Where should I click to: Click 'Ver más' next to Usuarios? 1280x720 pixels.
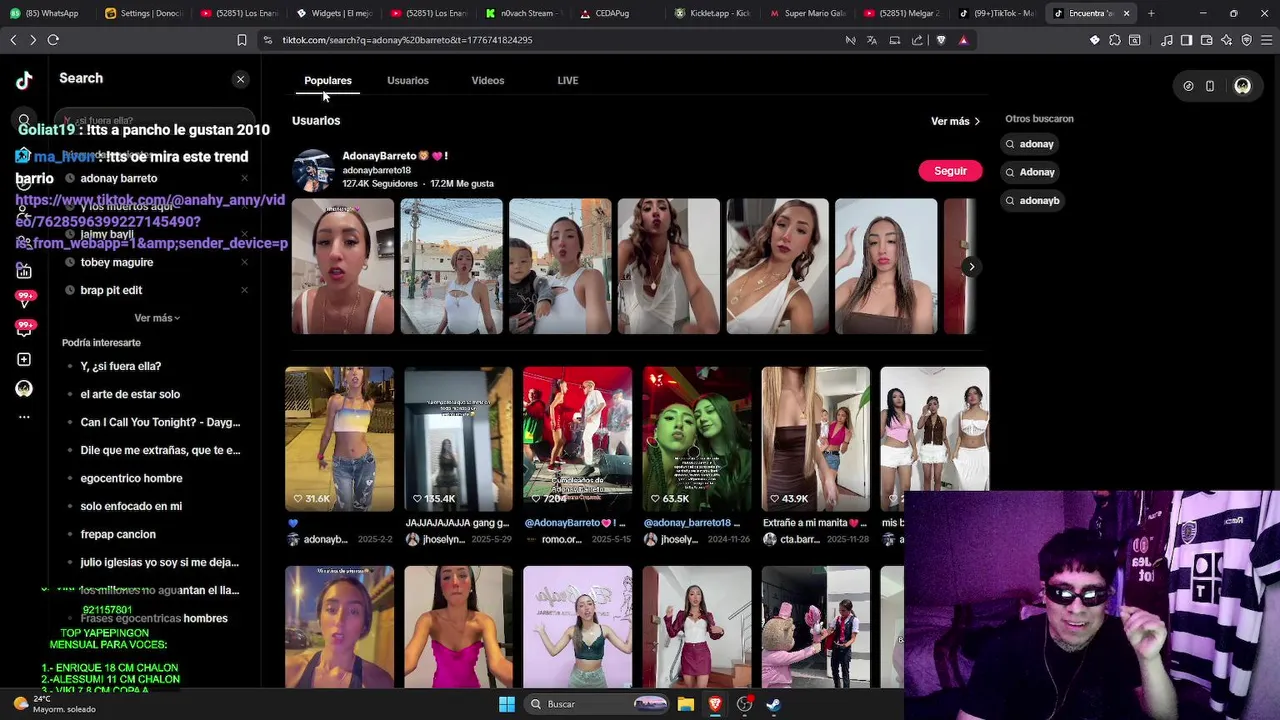click(x=955, y=121)
